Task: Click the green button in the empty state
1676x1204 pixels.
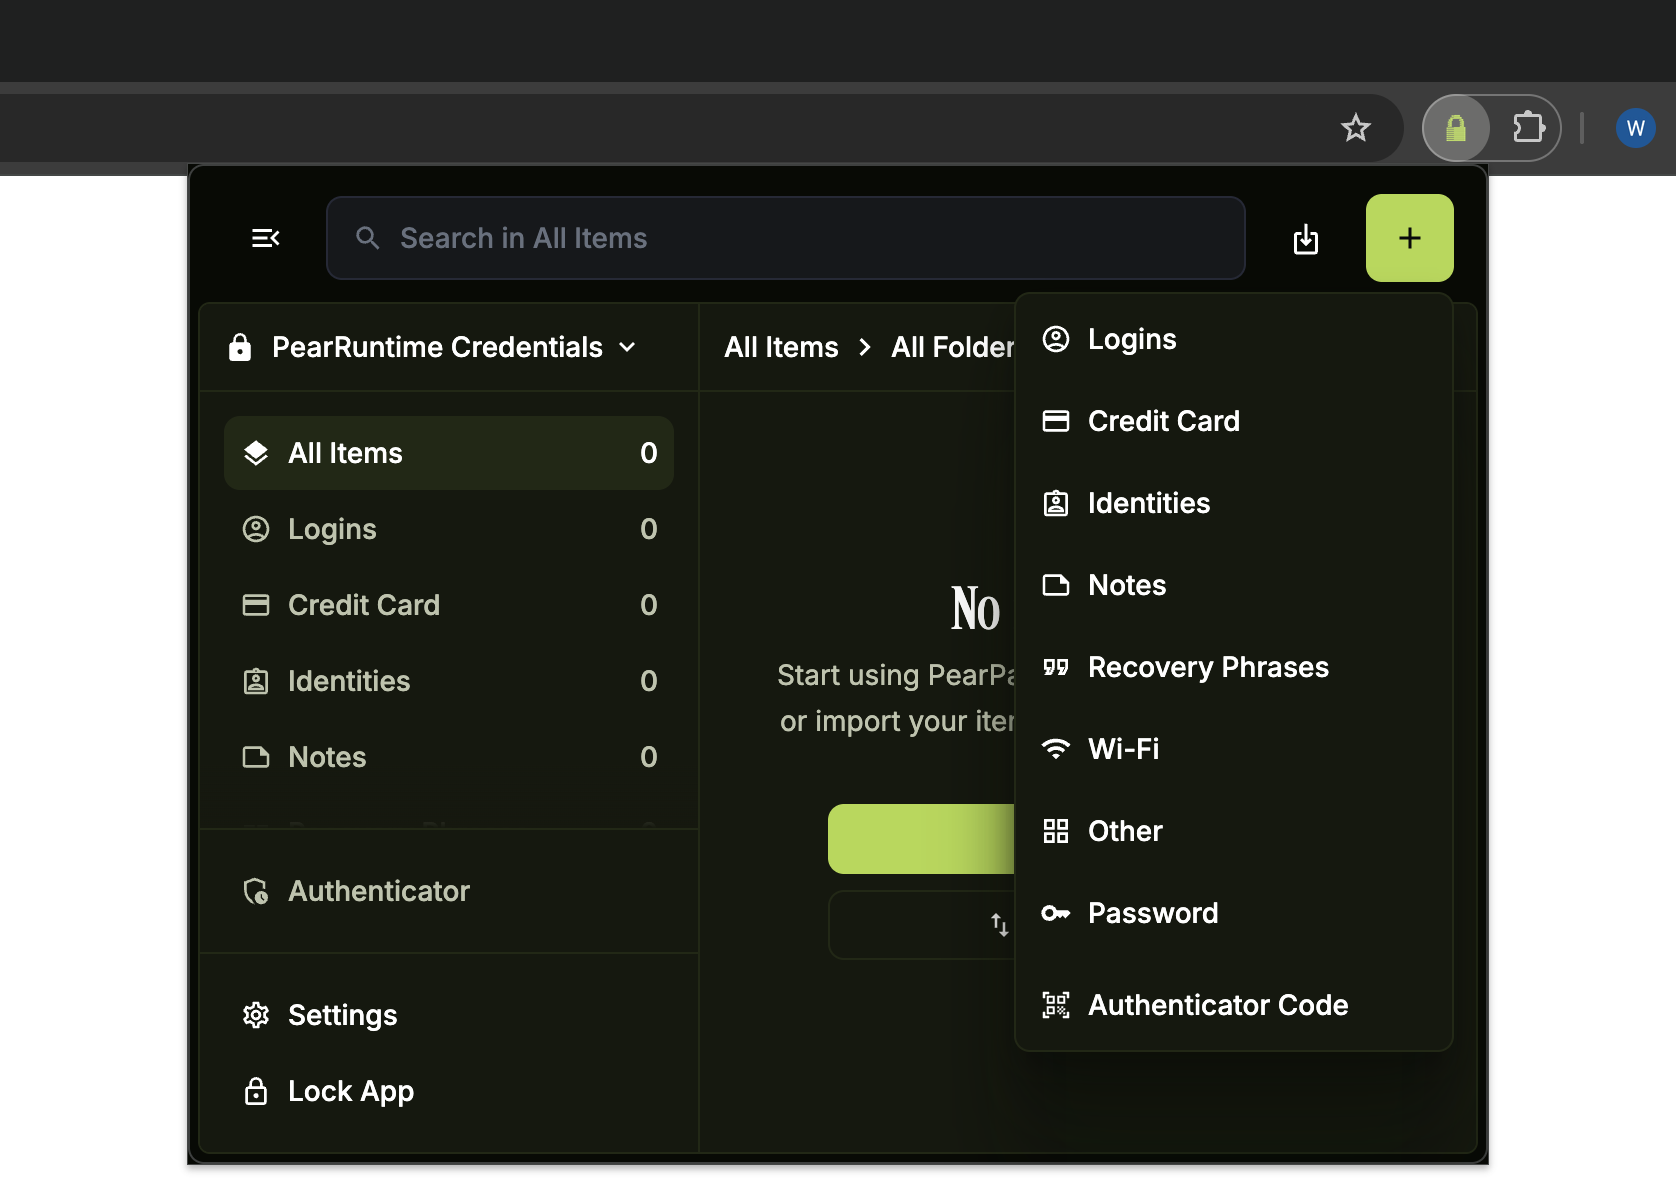Action: click(x=921, y=839)
